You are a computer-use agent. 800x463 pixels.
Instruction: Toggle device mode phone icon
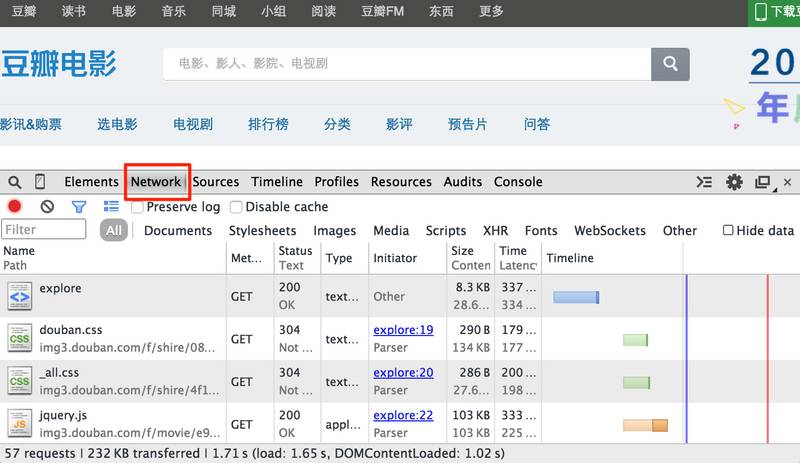[x=40, y=182]
